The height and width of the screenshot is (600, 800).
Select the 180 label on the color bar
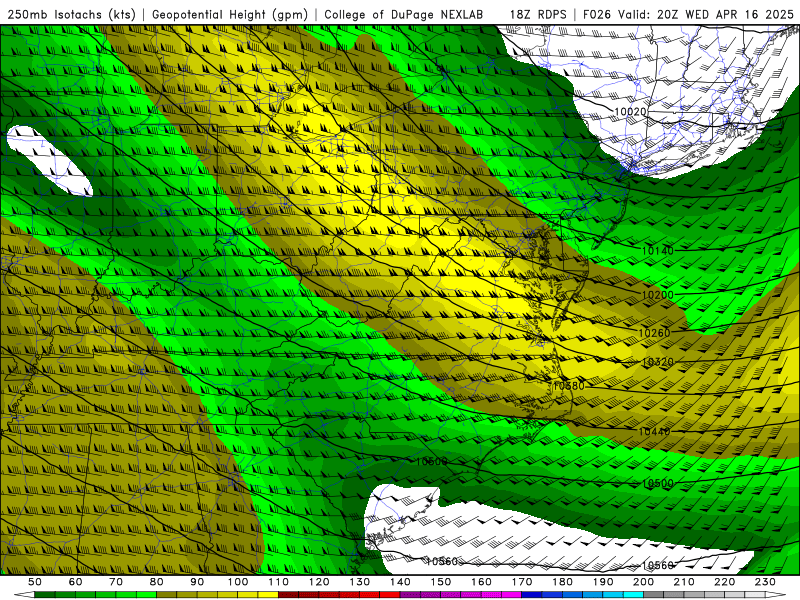pos(563,582)
